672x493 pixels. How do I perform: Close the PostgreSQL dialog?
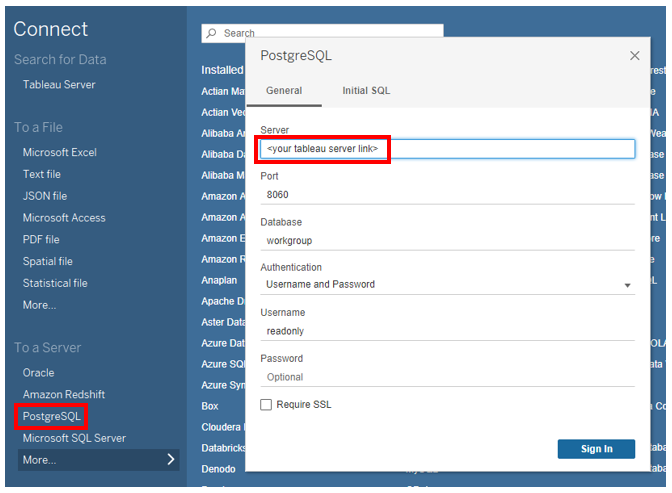pos(635,56)
